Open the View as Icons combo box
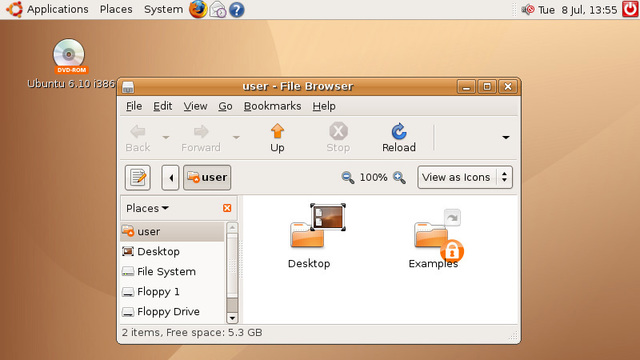 coord(465,177)
